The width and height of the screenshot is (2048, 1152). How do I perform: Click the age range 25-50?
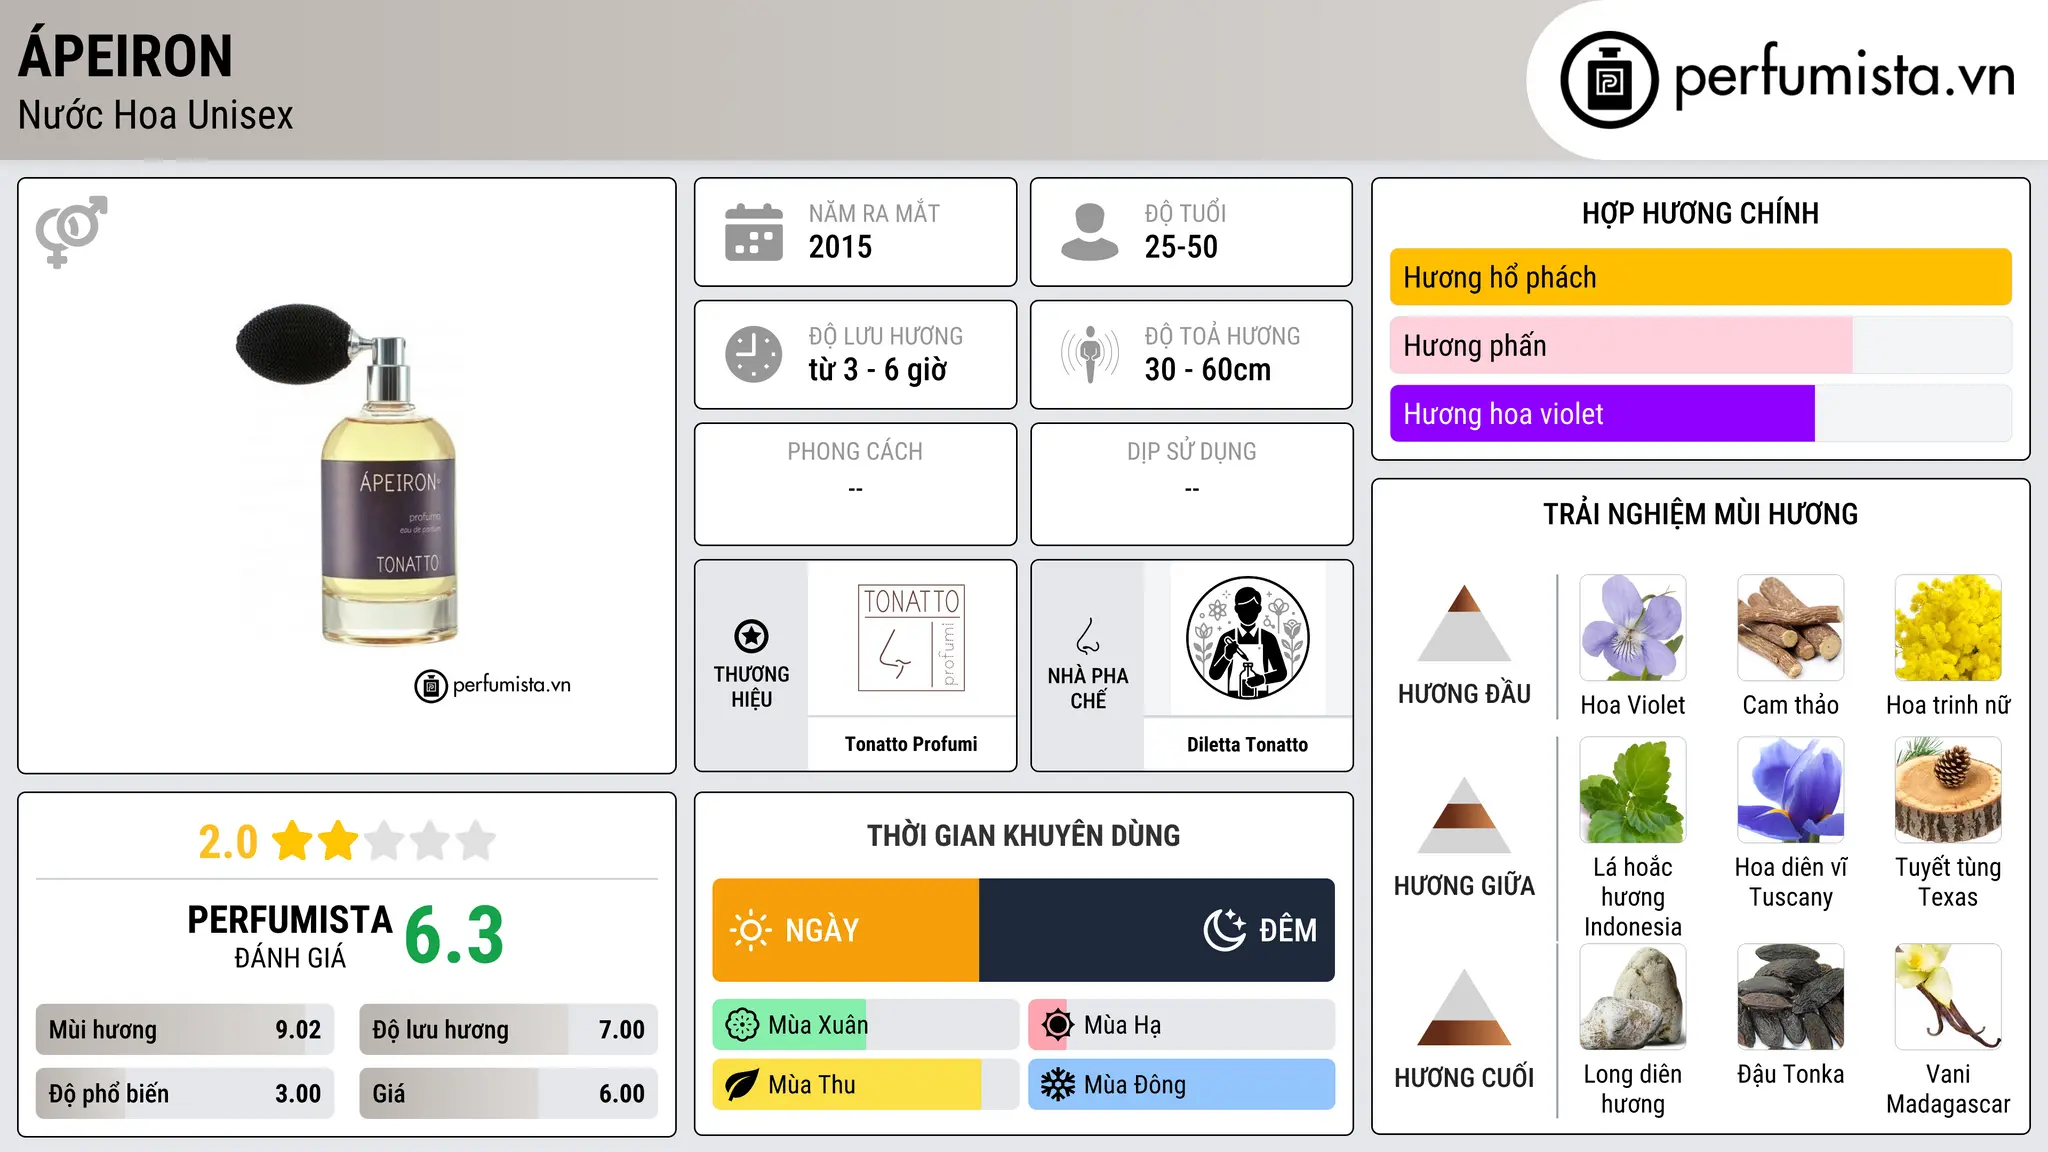coord(1181,247)
